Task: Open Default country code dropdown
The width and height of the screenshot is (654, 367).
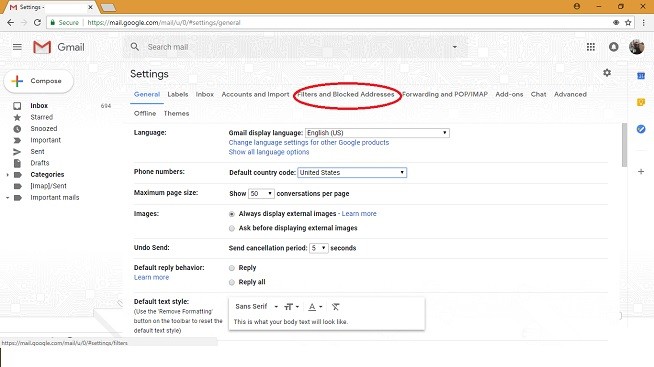Action: pos(352,173)
